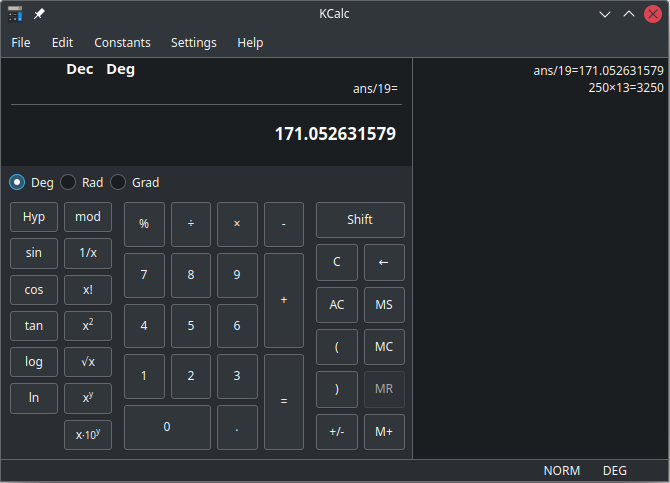Click the ÷ division key
670x483 pixels.
pos(191,224)
